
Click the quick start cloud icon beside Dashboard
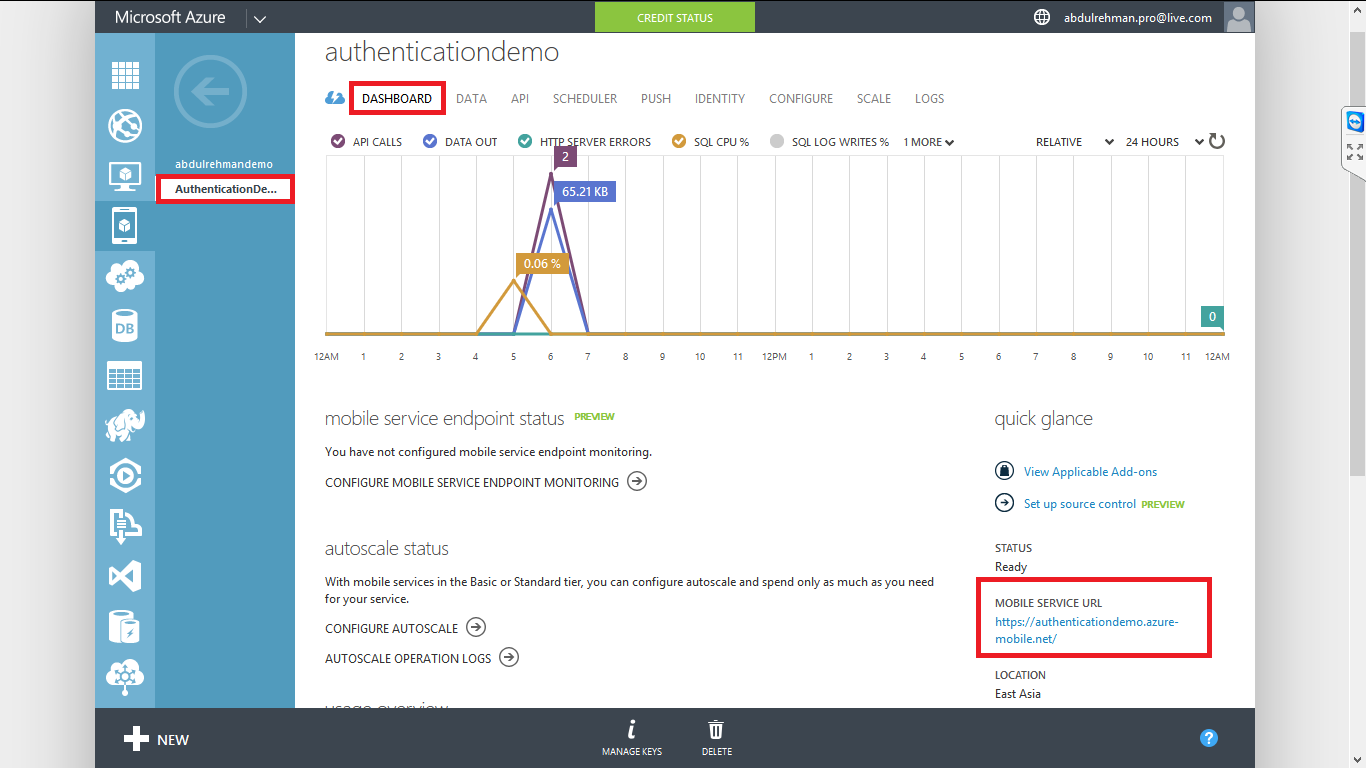coord(335,98)
